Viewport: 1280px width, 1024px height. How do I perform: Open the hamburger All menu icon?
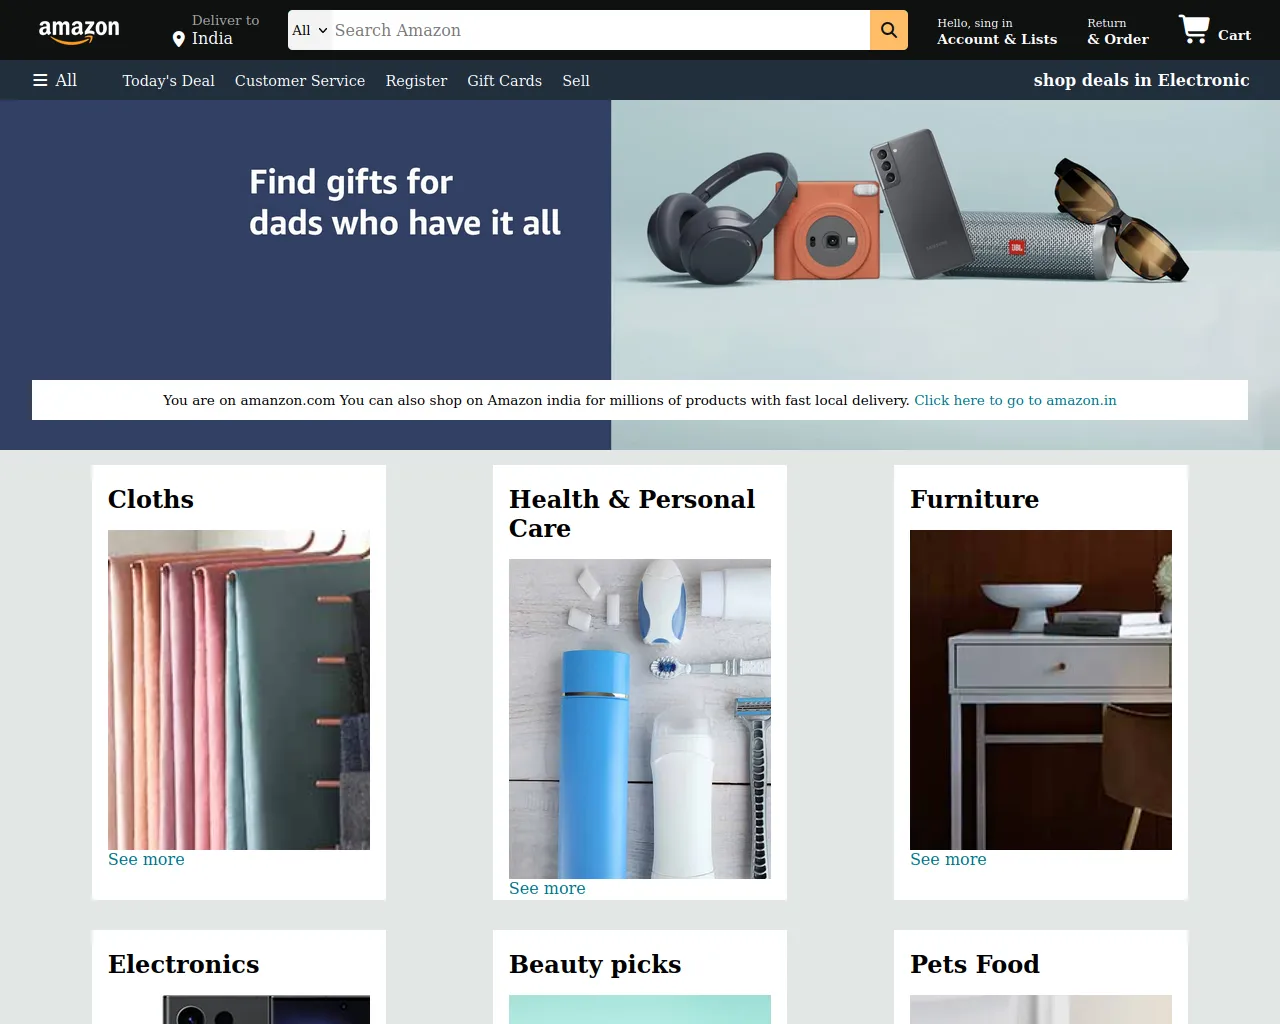click(40, 80)
